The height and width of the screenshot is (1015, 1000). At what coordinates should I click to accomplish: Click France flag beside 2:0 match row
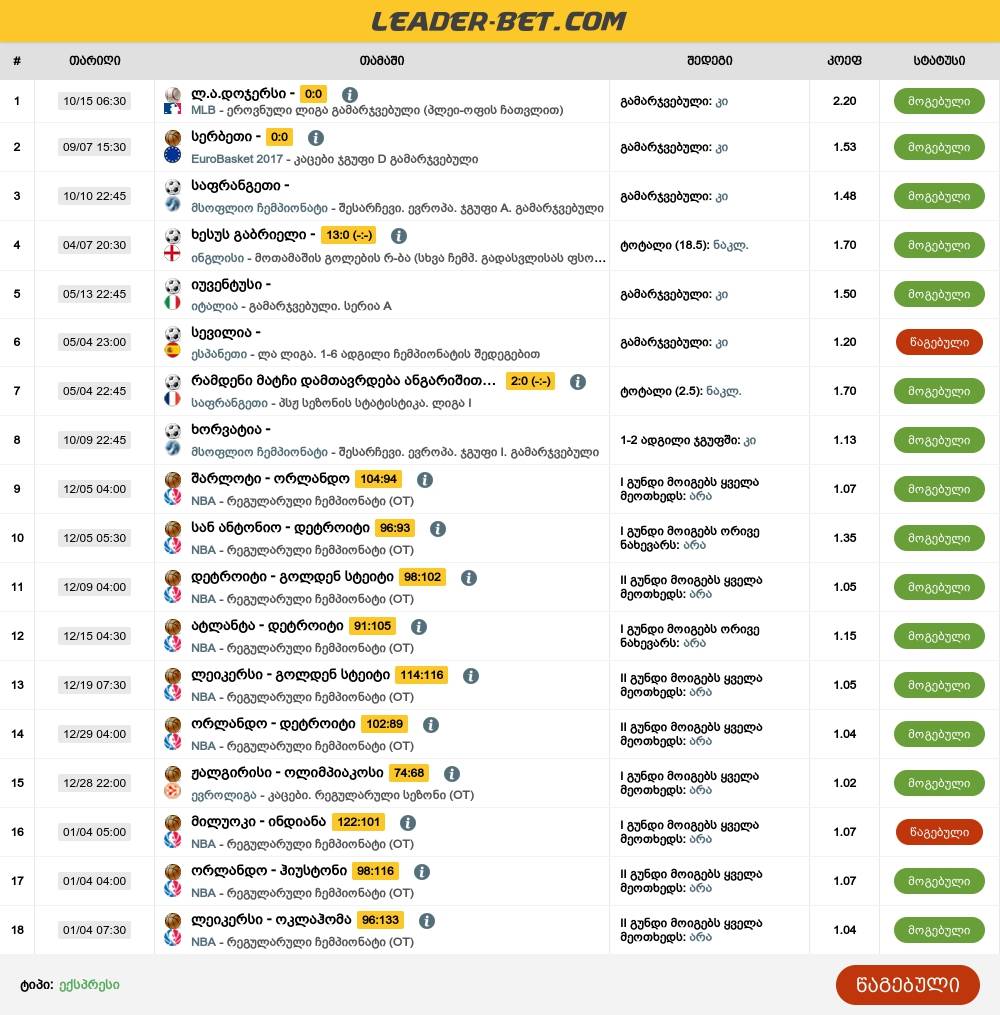click(172, 399)
